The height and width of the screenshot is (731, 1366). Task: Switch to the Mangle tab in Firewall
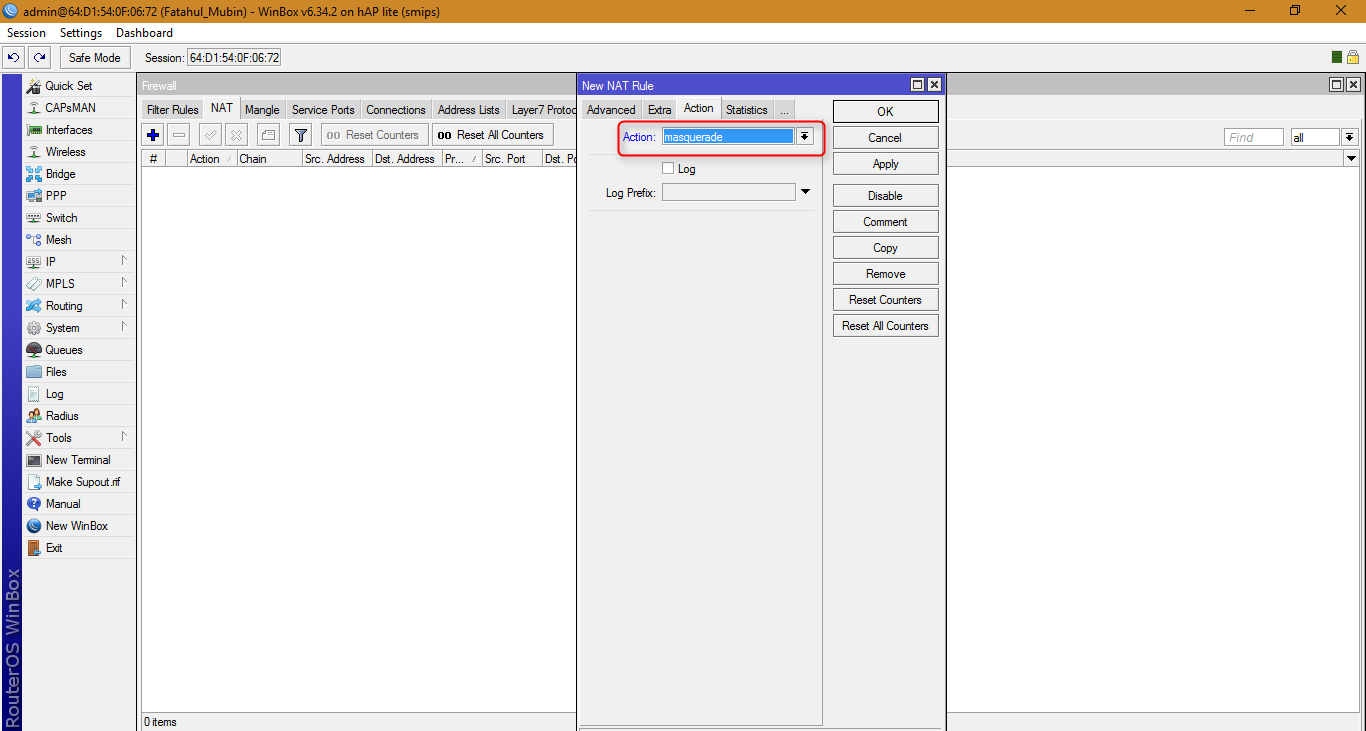click(x=262, y=109)
